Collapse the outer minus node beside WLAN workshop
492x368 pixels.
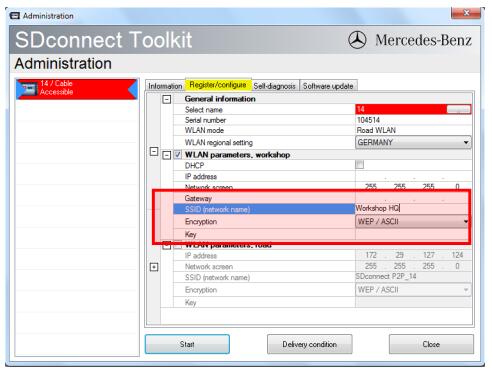154,152
